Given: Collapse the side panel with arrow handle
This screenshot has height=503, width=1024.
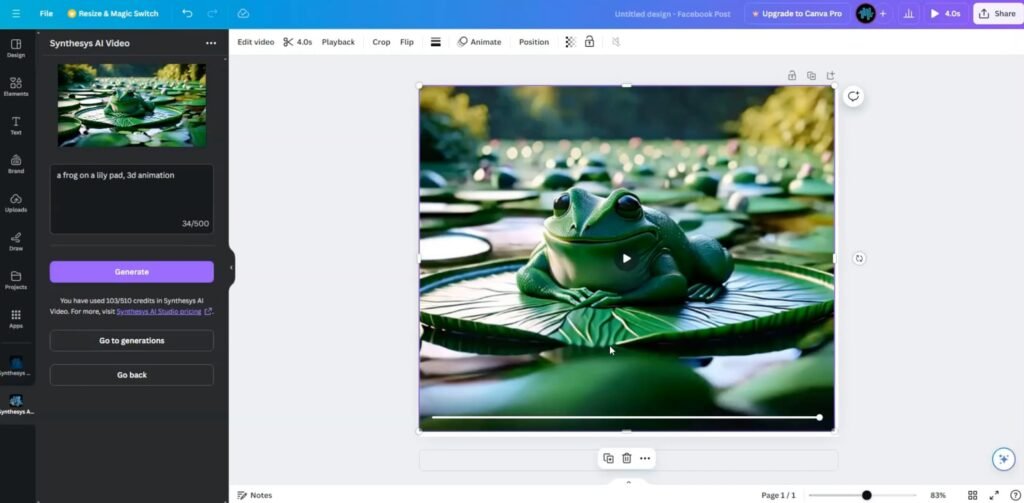Looking at the screenshot, I should pyautogui.click(x=232, y=267).
